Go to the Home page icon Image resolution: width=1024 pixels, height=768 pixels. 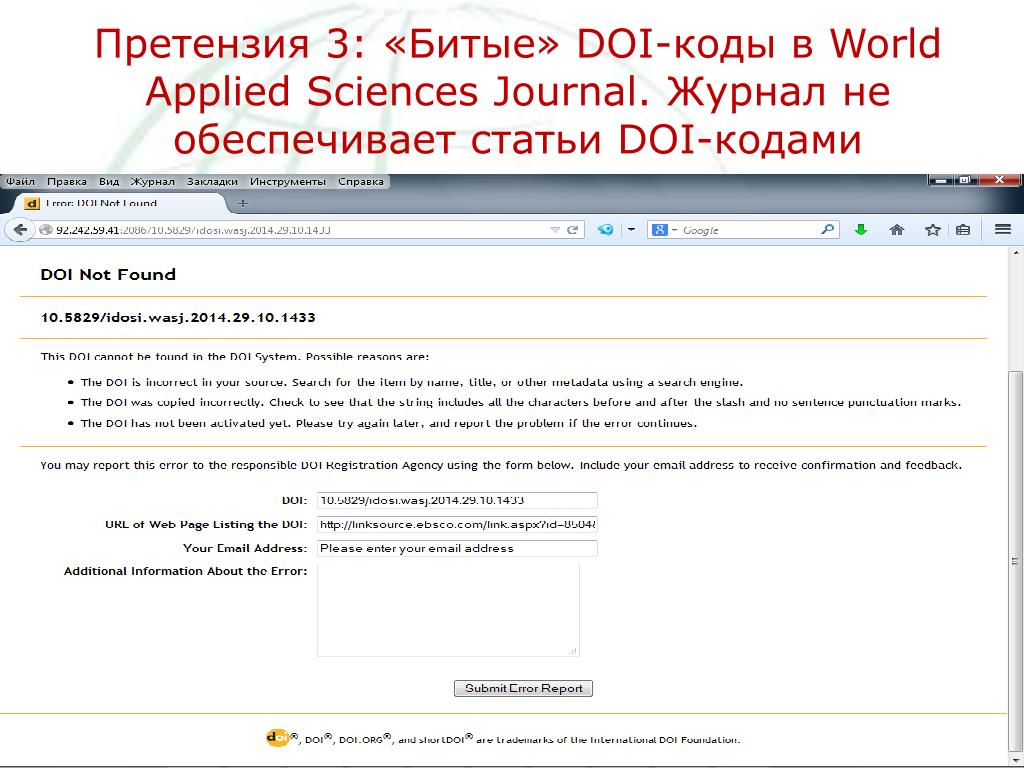coord(897,230)
